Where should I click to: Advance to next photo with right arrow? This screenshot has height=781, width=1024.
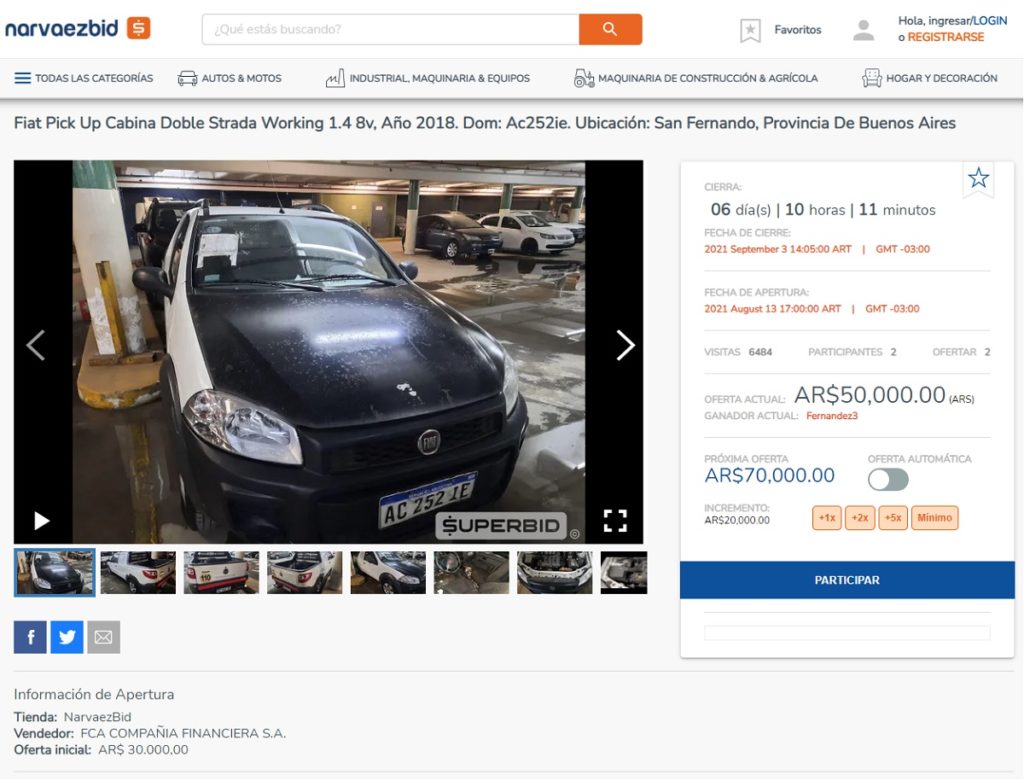[x=625, y=345]
